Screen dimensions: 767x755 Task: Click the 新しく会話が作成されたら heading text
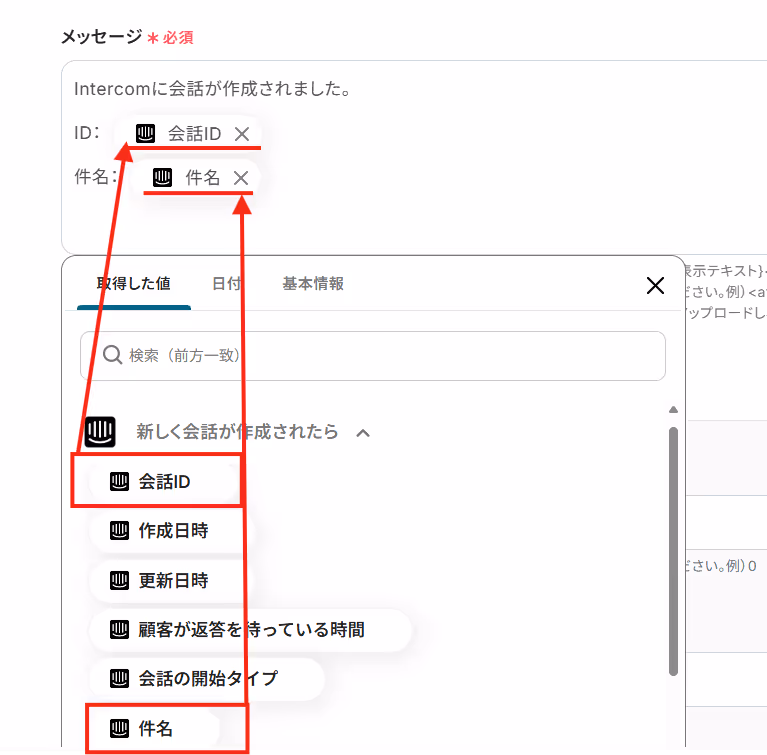coord(237,432)
